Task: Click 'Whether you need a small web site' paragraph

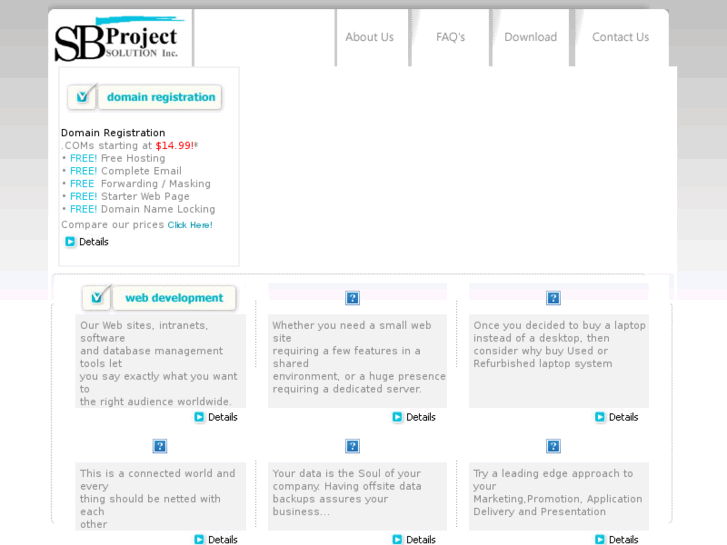Action: [359, 357]
